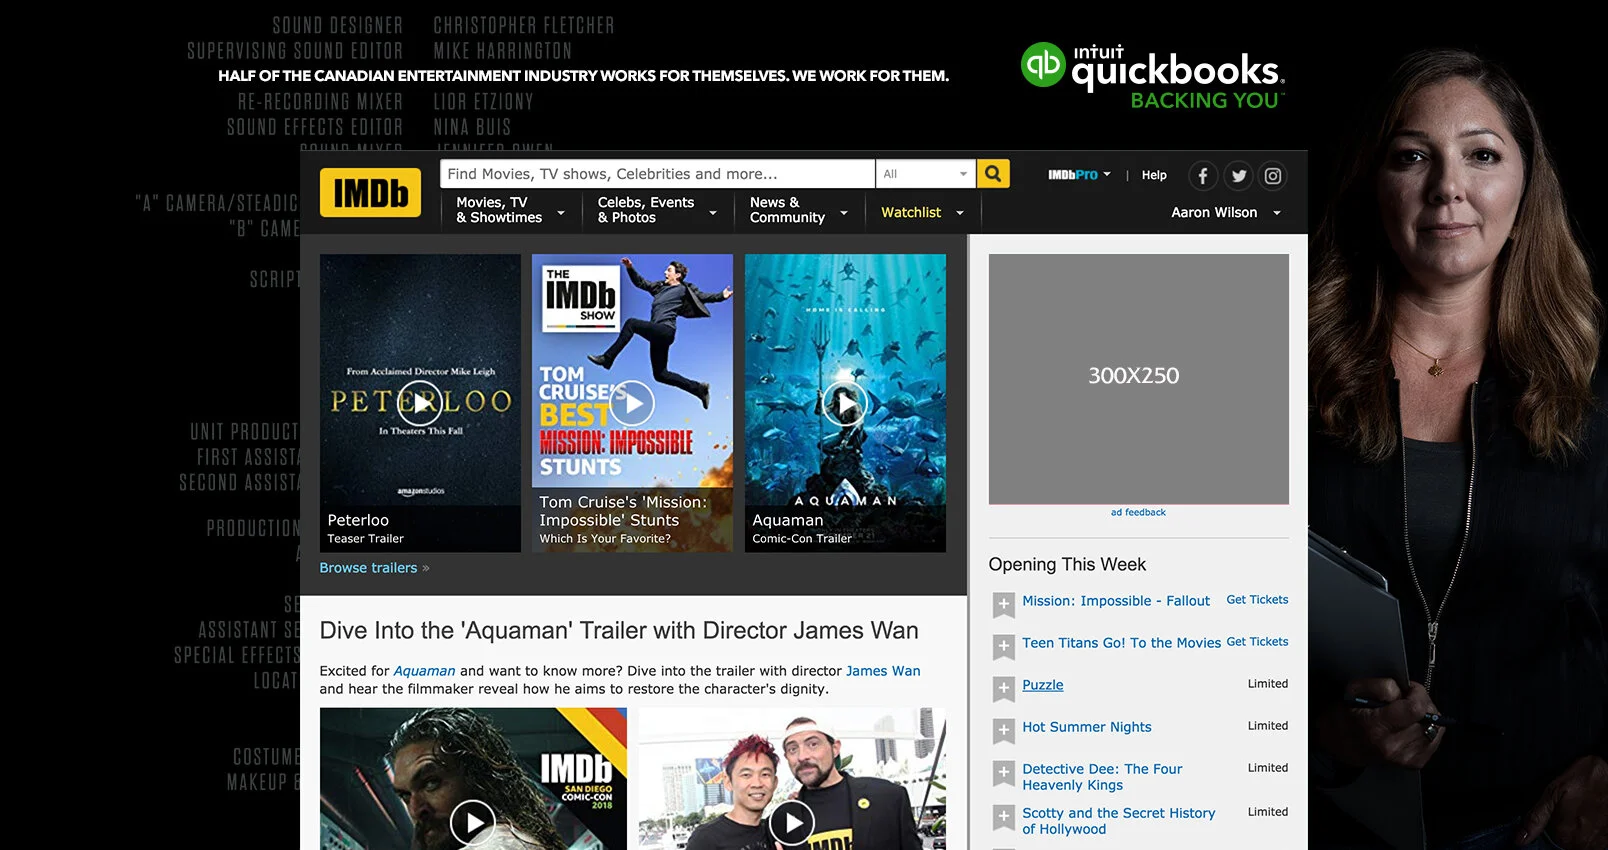Image resolution: width=1608 pixels, height=850 pixels.
Task: Add Puzzle to watchlist
Action: 1004,688
